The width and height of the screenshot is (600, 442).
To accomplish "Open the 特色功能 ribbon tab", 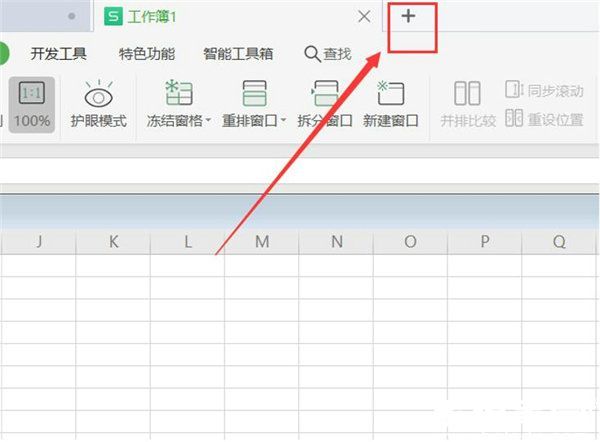I will click(147, 54).
